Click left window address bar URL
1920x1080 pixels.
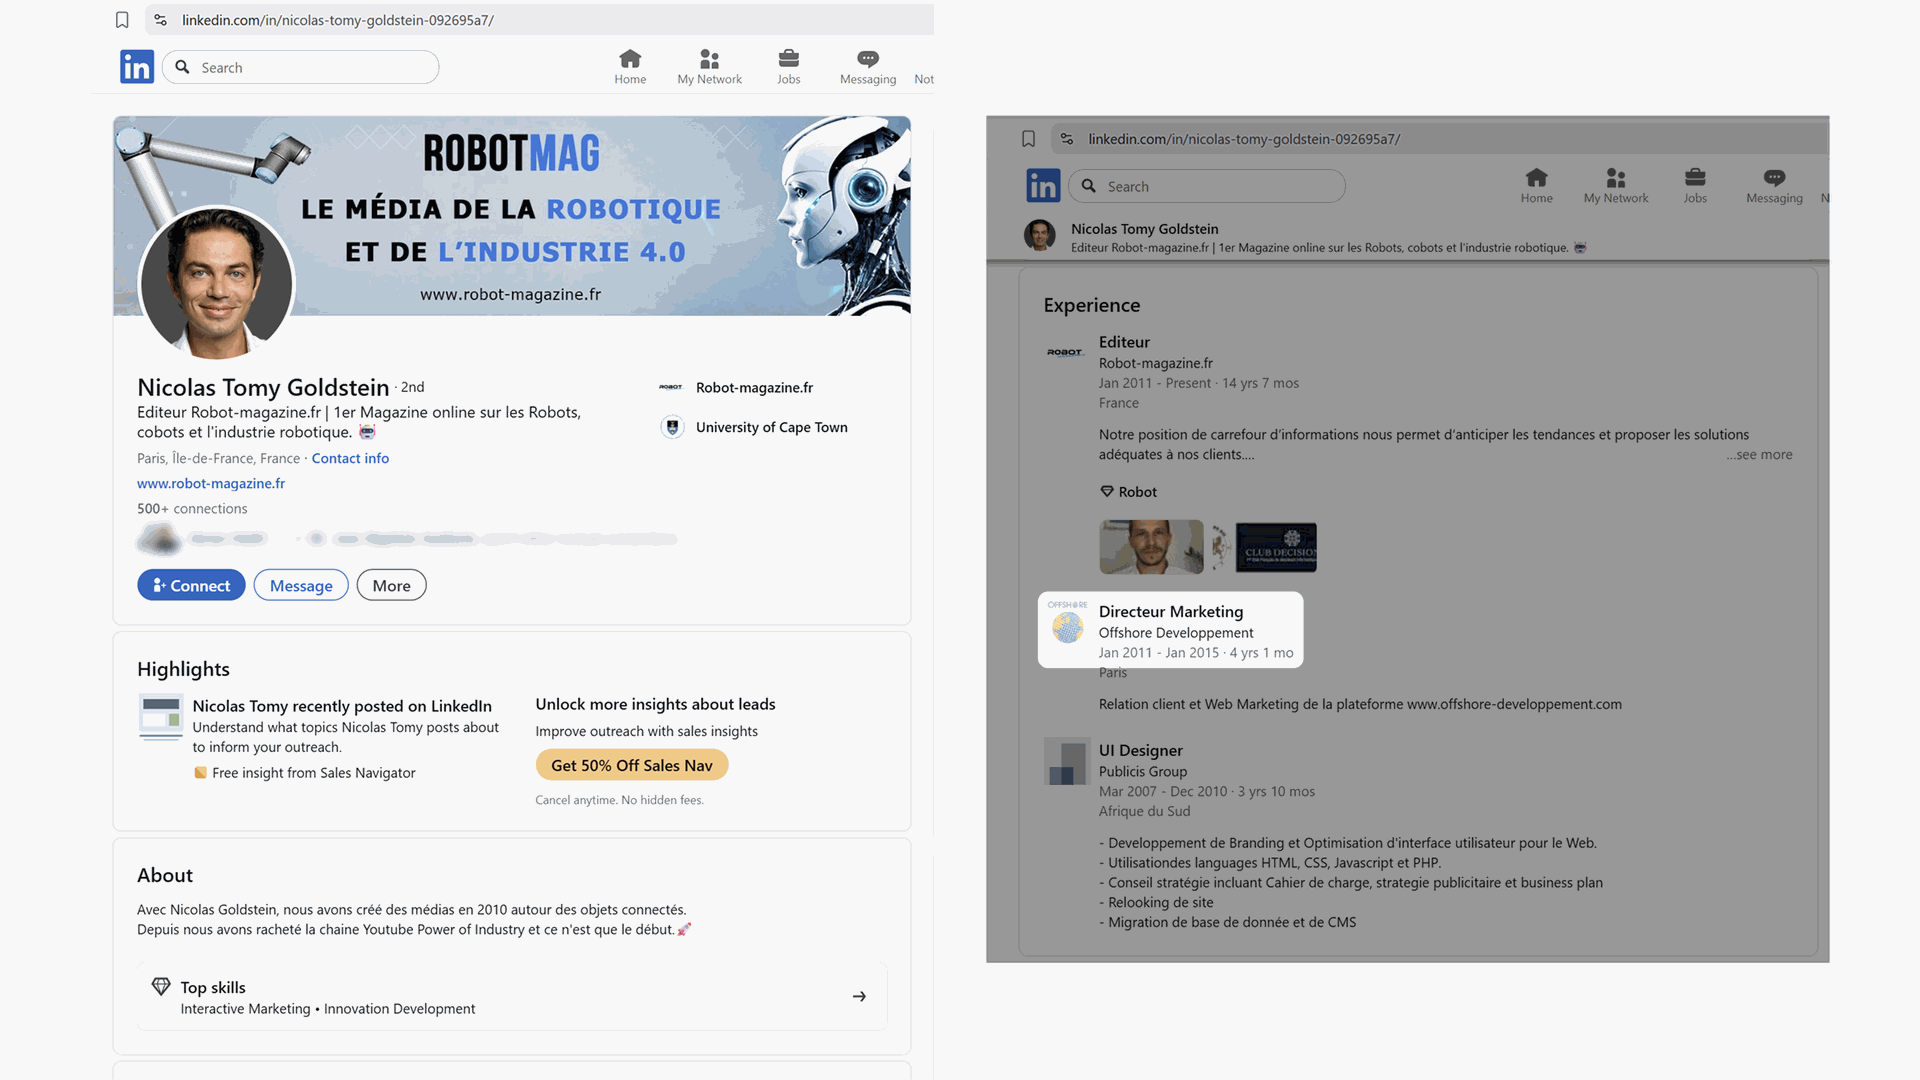pos(338,20)
